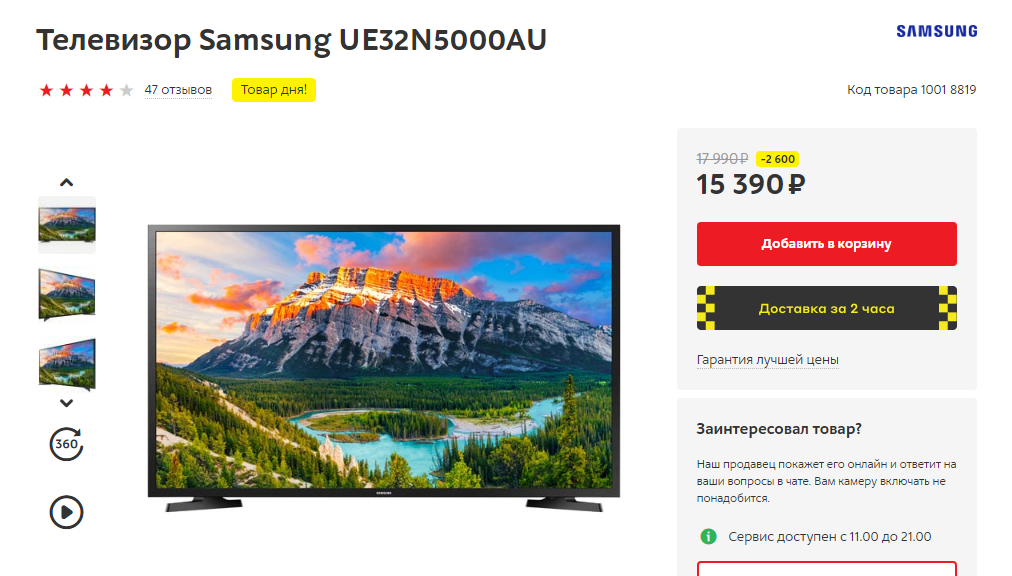1012x576 pixels.
Task: Click the Доставка за 2 часа banner
Action: [x=827, y=308]
